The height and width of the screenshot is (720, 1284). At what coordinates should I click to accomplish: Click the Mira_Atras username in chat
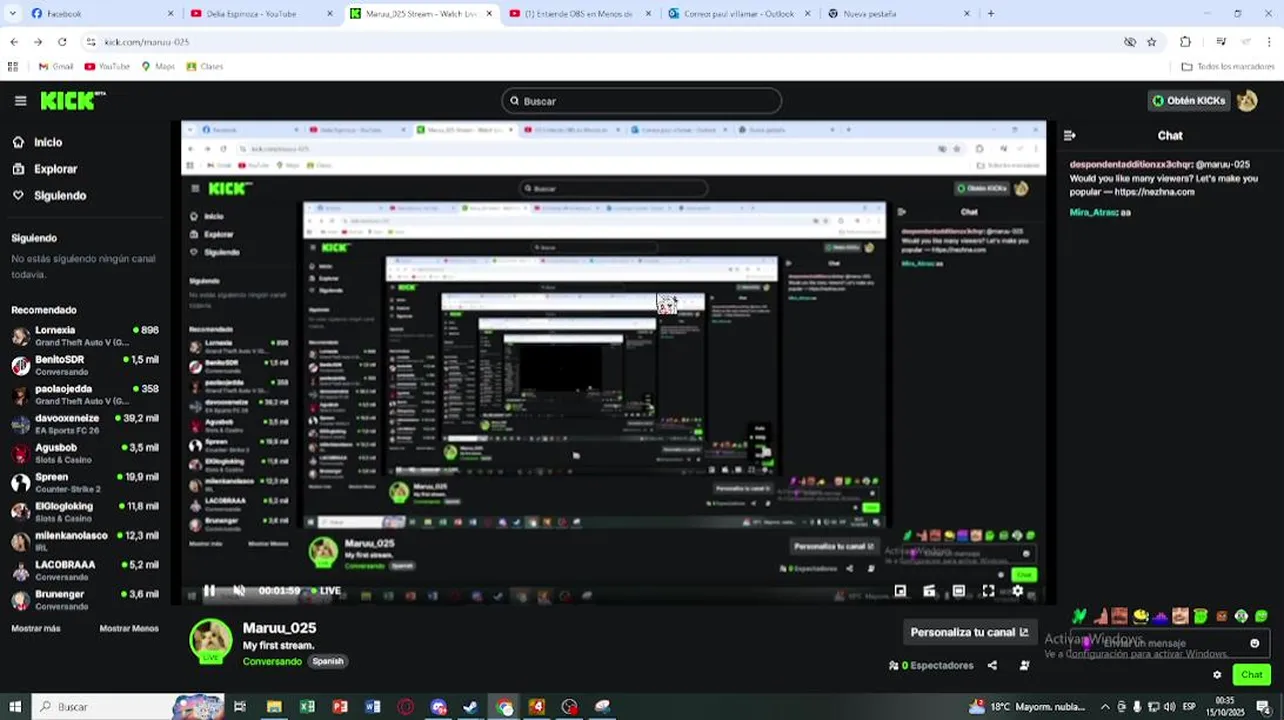[x=1092, y=213]
